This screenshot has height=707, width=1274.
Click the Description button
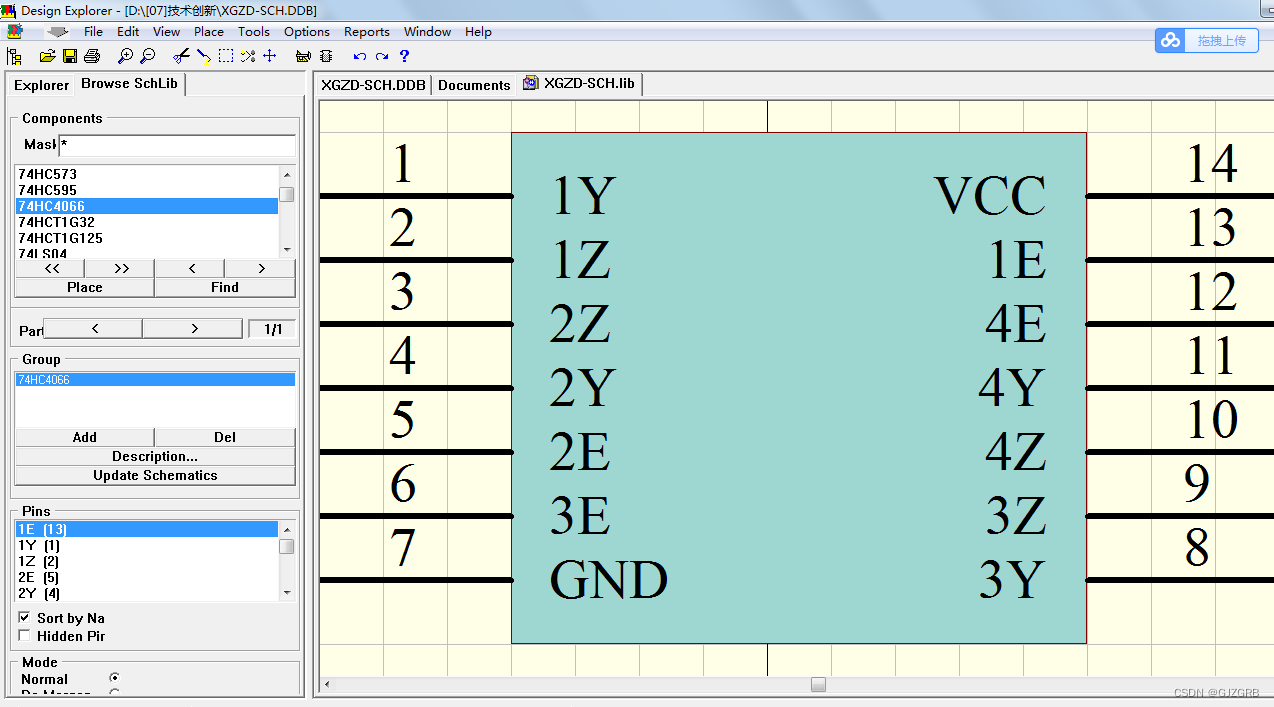pyautogui.click(x=154, y=456)
